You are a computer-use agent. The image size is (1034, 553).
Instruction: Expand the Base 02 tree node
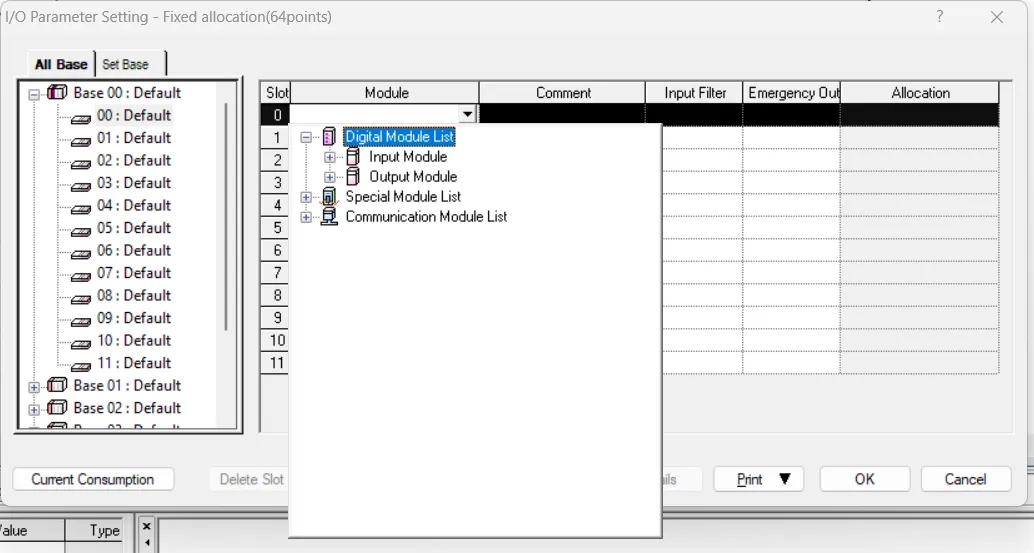(34, 410)
